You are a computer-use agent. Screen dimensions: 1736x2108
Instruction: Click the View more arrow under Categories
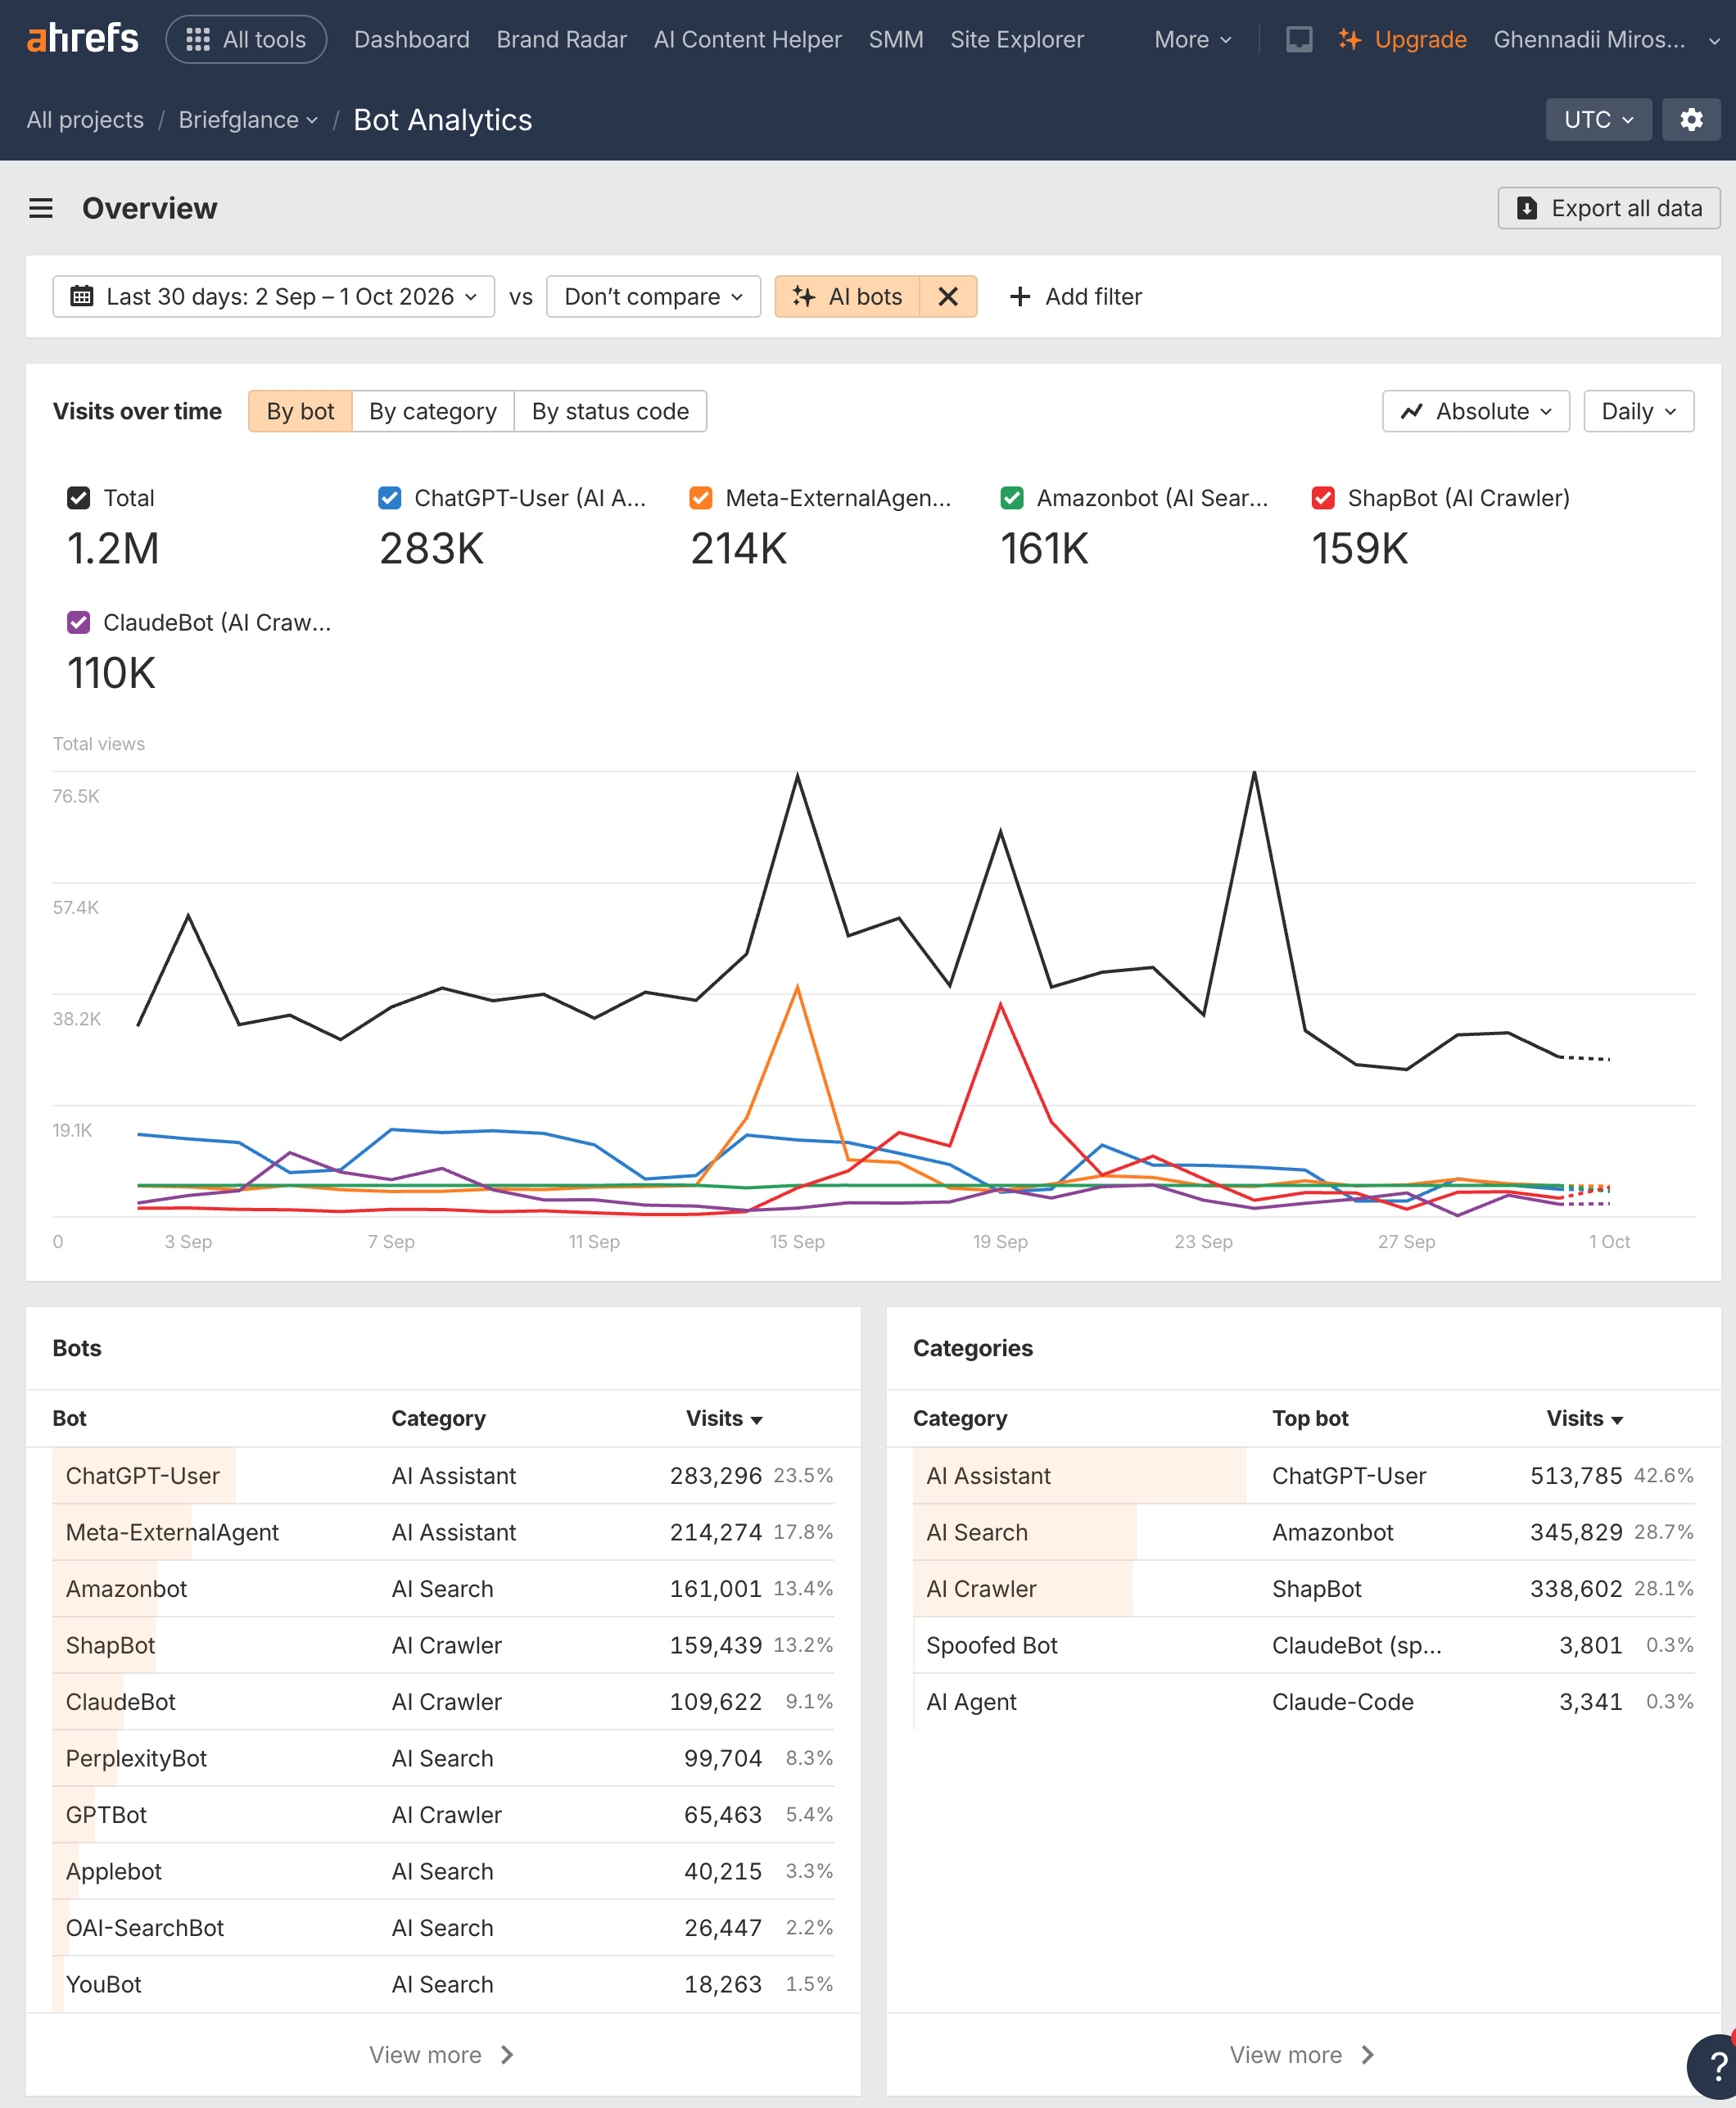[1367, 2054]
